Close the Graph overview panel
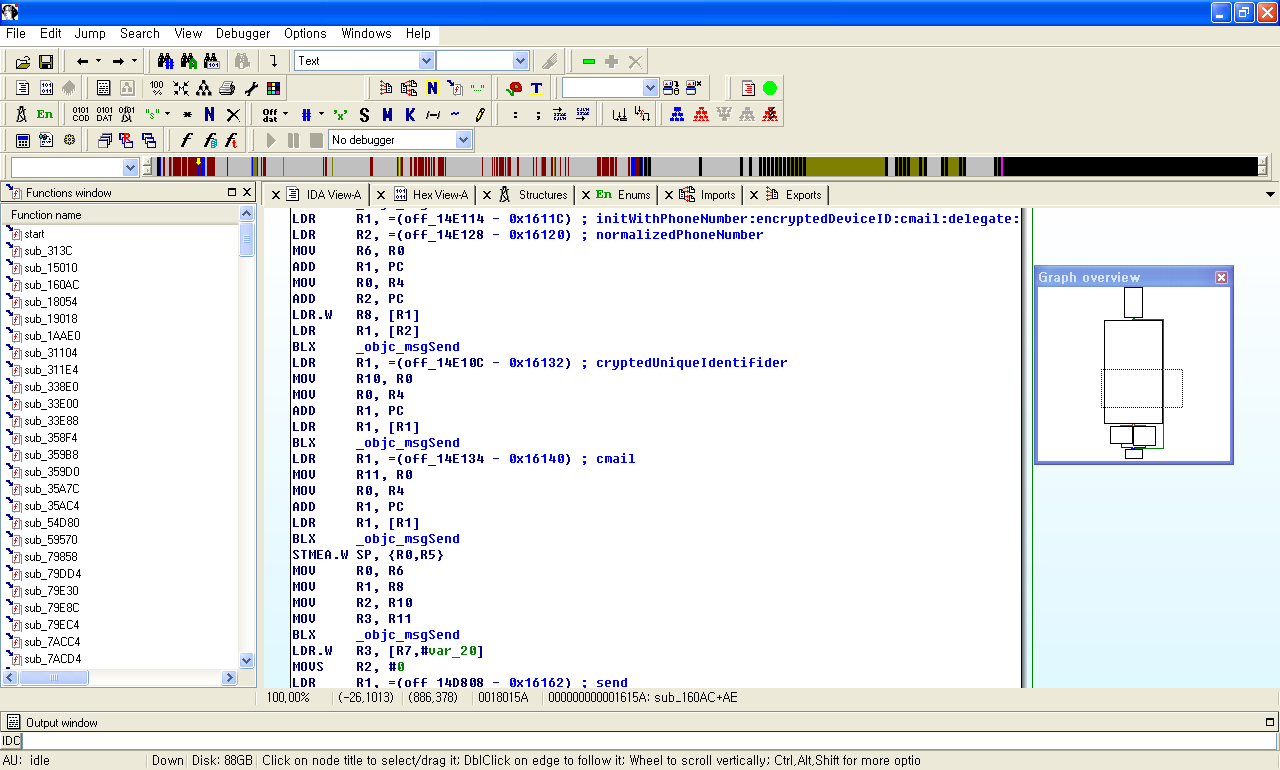 coord(1221,277)
